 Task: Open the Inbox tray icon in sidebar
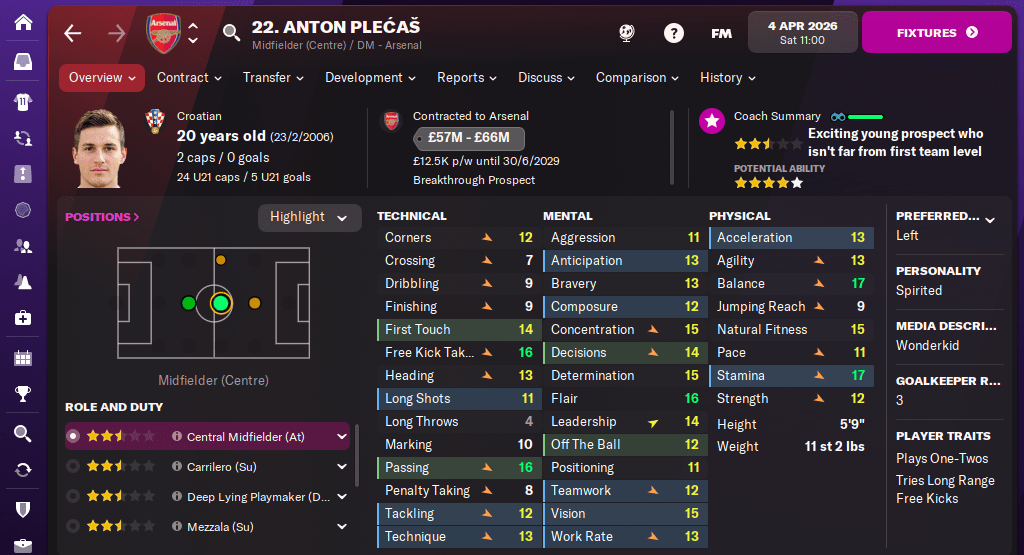coord(23,62)
